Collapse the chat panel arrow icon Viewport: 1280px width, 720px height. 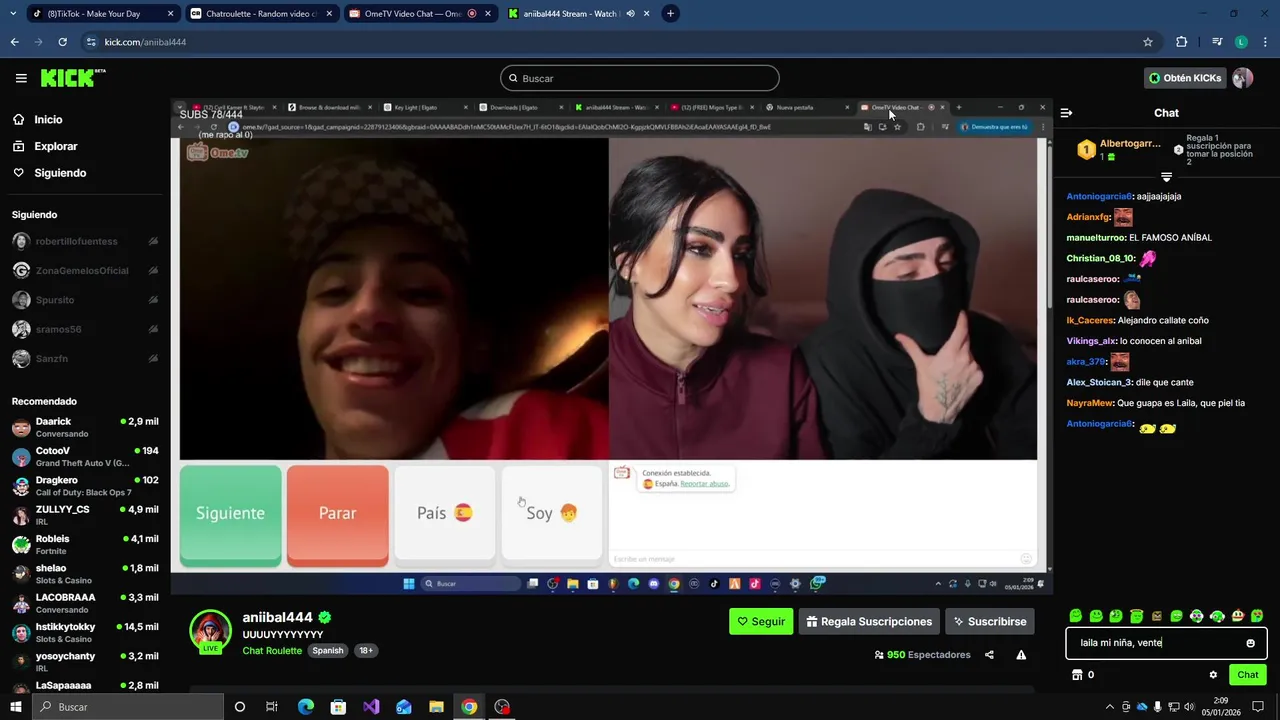coord(1066,113)
